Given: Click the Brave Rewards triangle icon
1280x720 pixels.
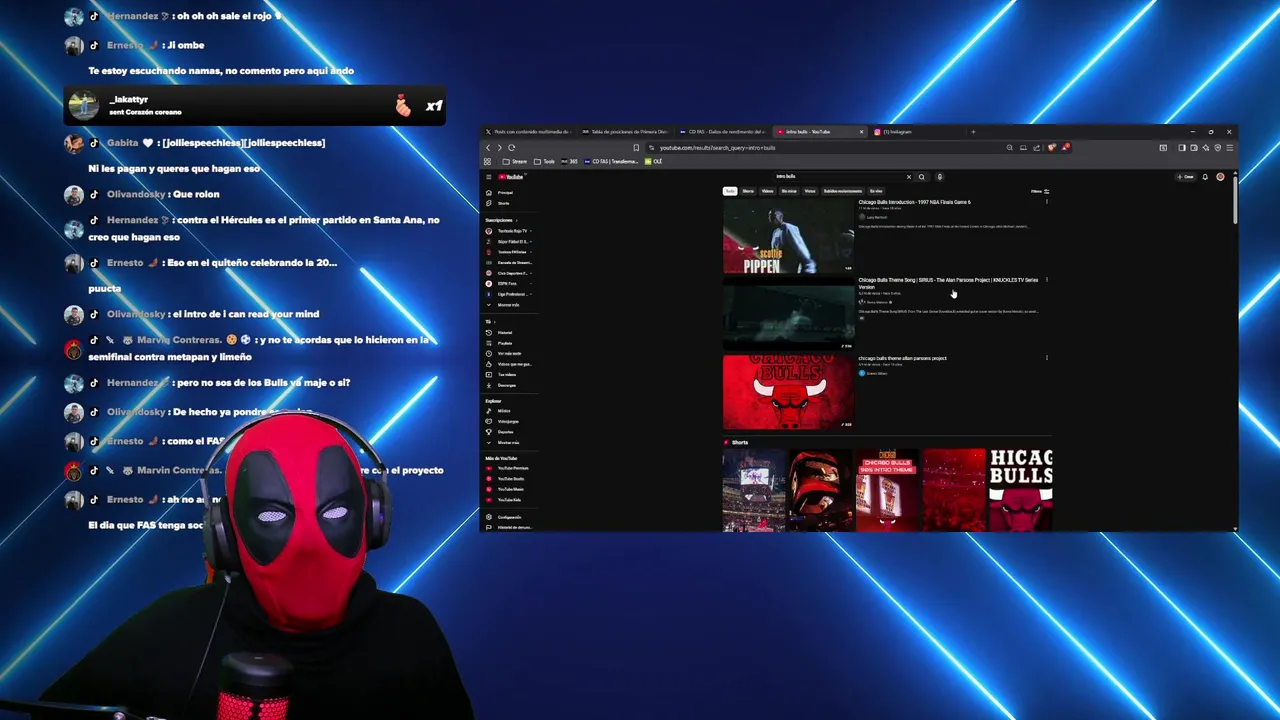Looking at the screenshot, I should coord(1065,148).
